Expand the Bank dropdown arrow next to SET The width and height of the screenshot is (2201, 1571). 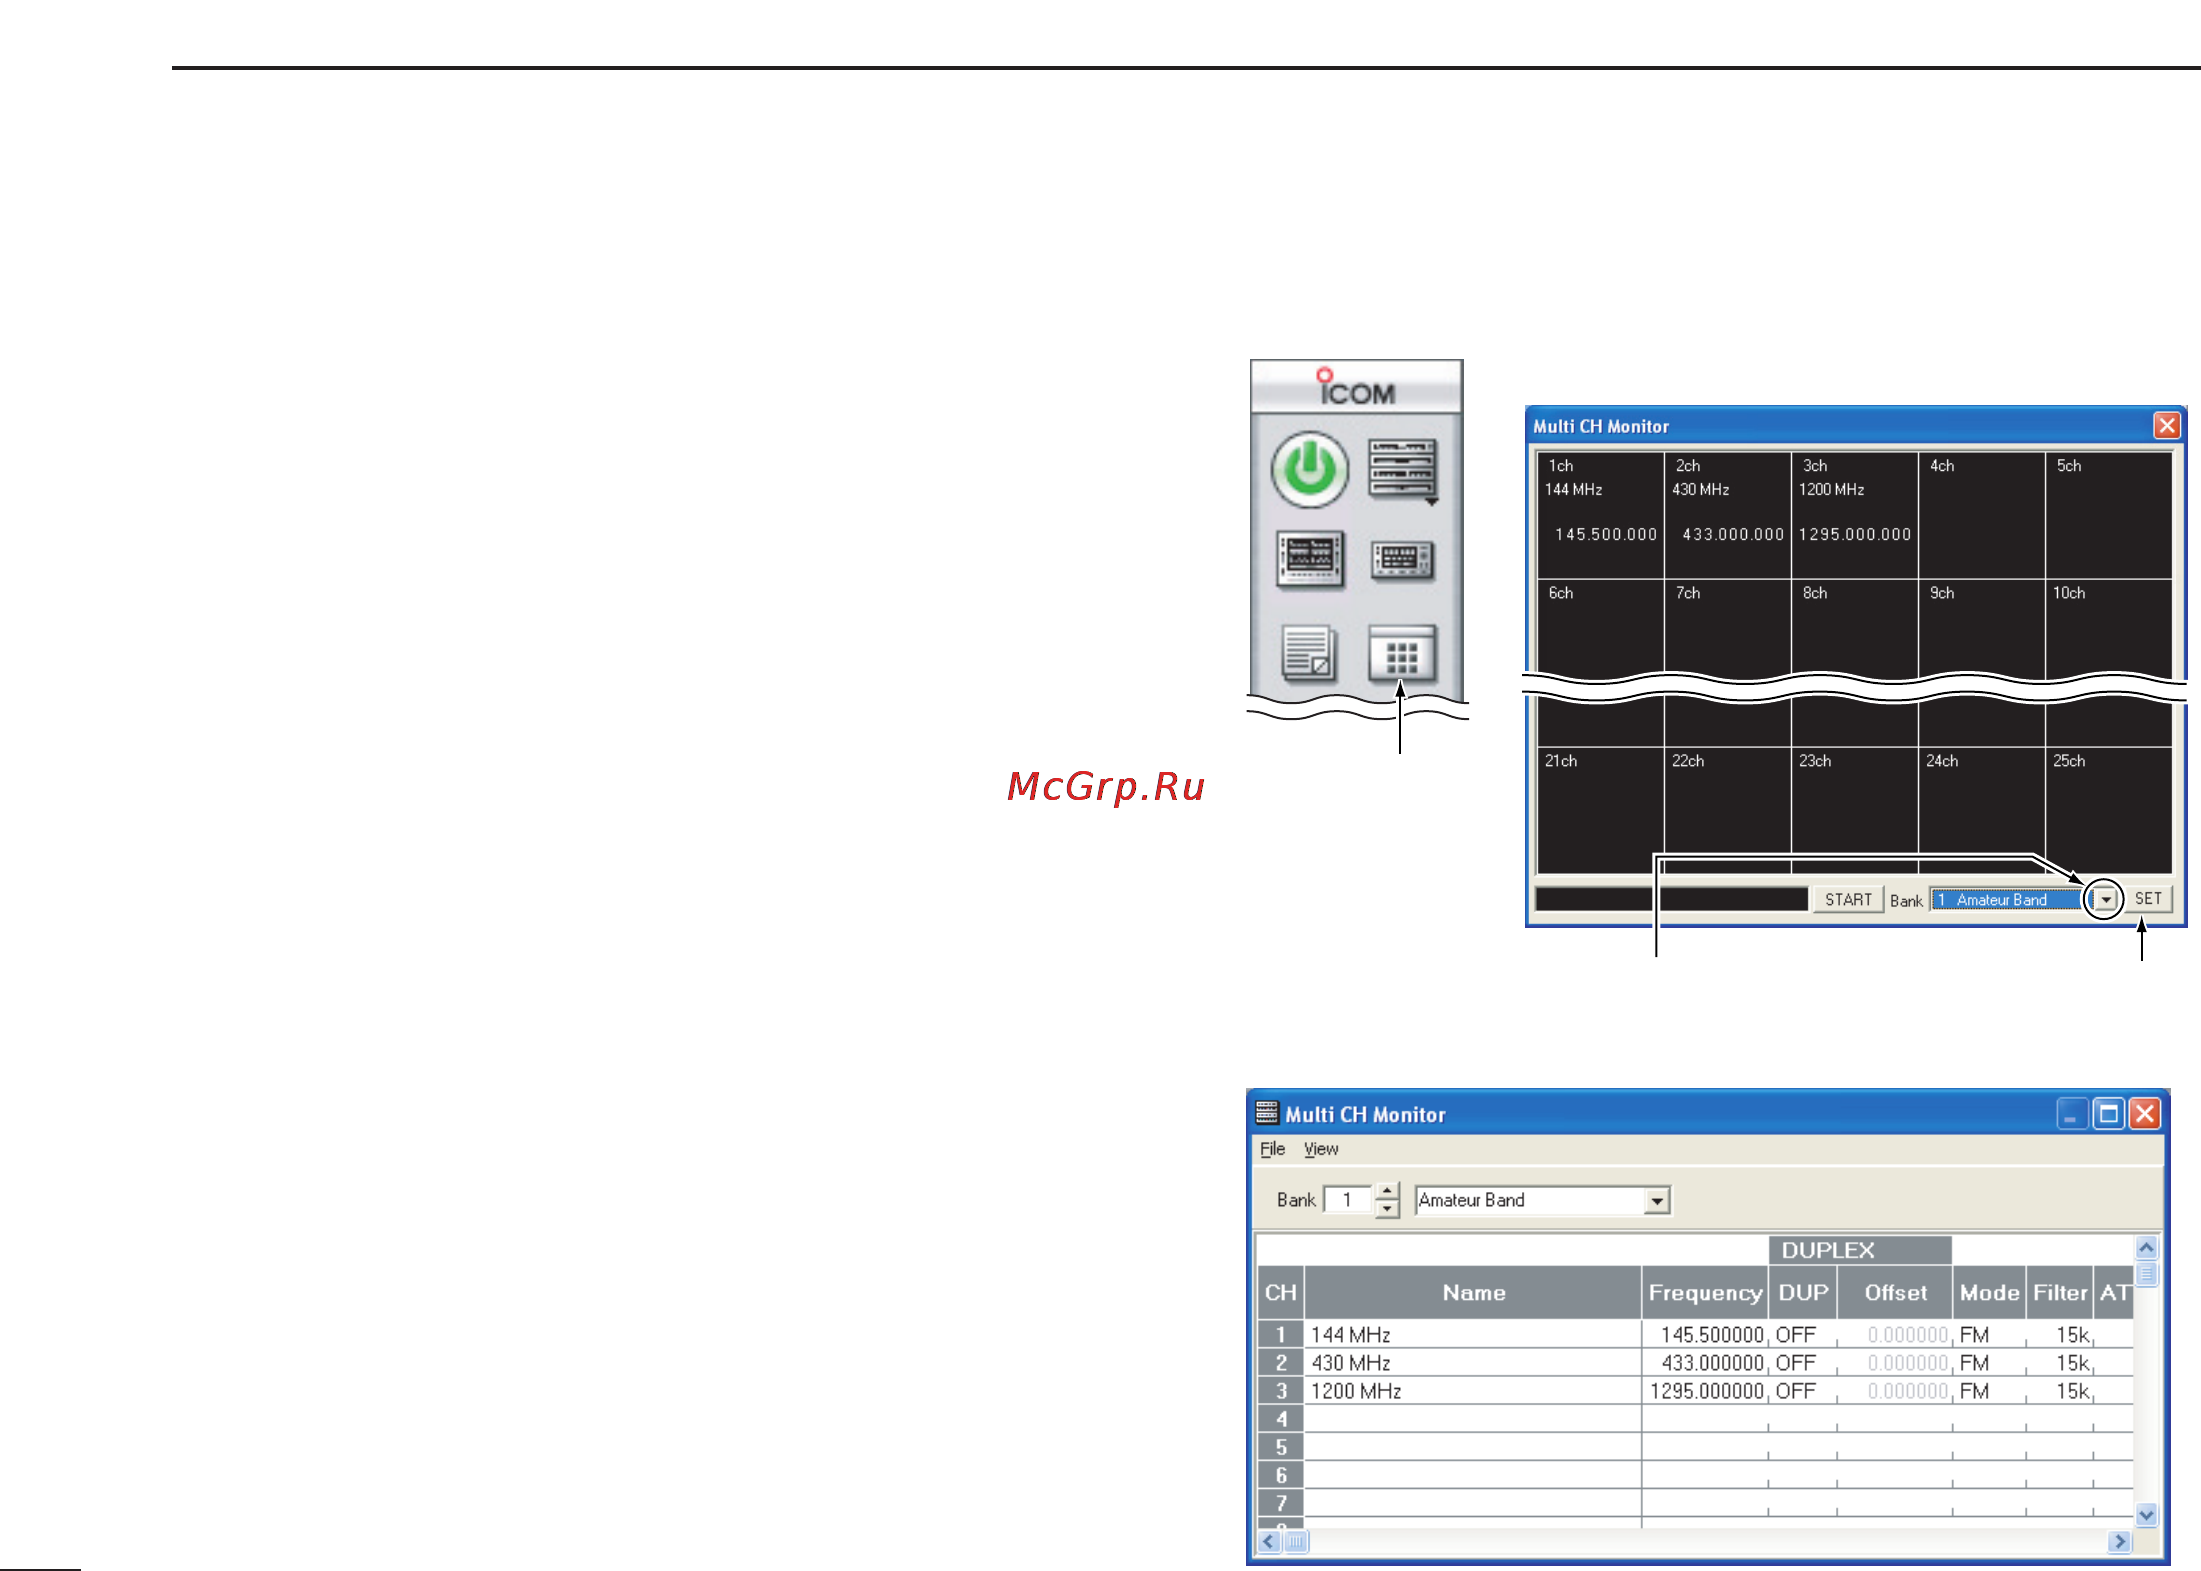(x=2106, y=900)
